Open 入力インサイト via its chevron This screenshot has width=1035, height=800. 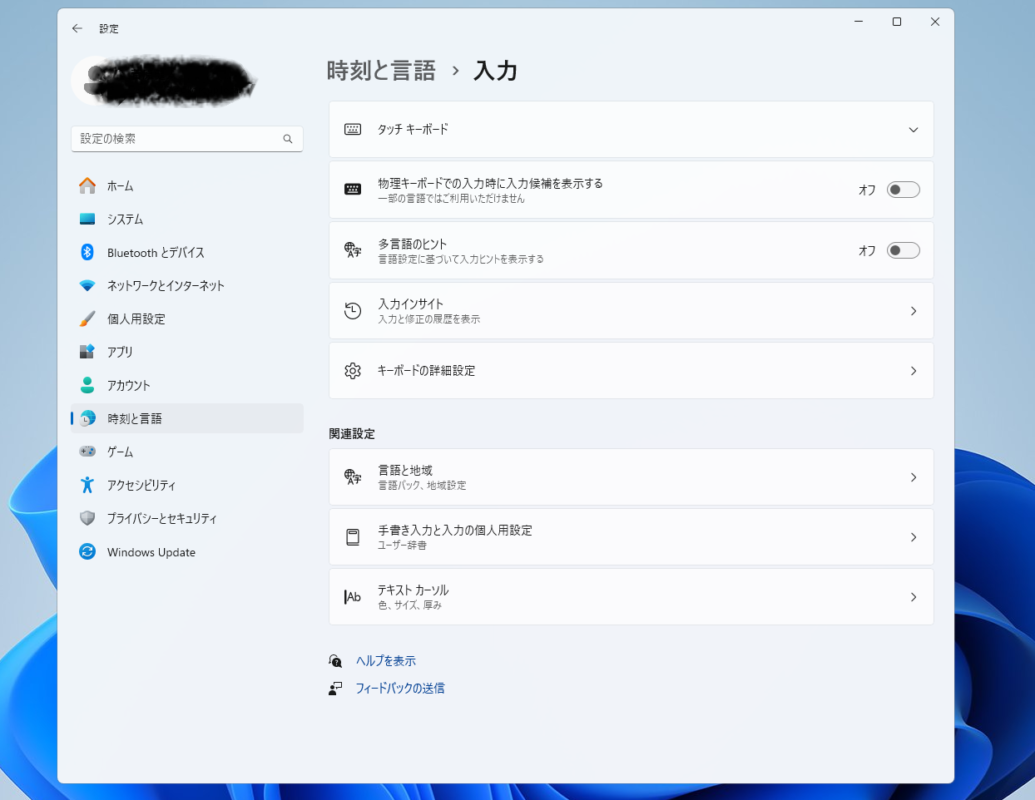pyautogui.click(x=914, y=311)
